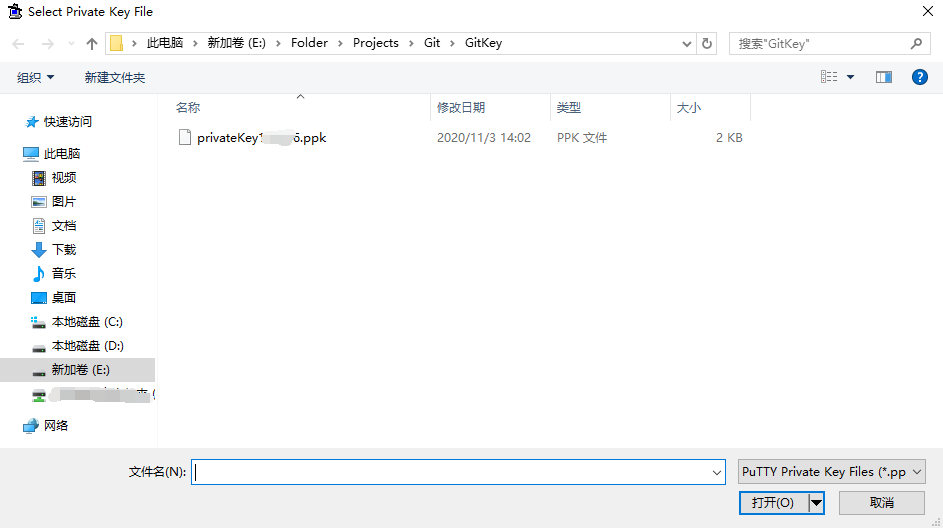
Task: Open the 音乐 folder
Action: [64, 273]
